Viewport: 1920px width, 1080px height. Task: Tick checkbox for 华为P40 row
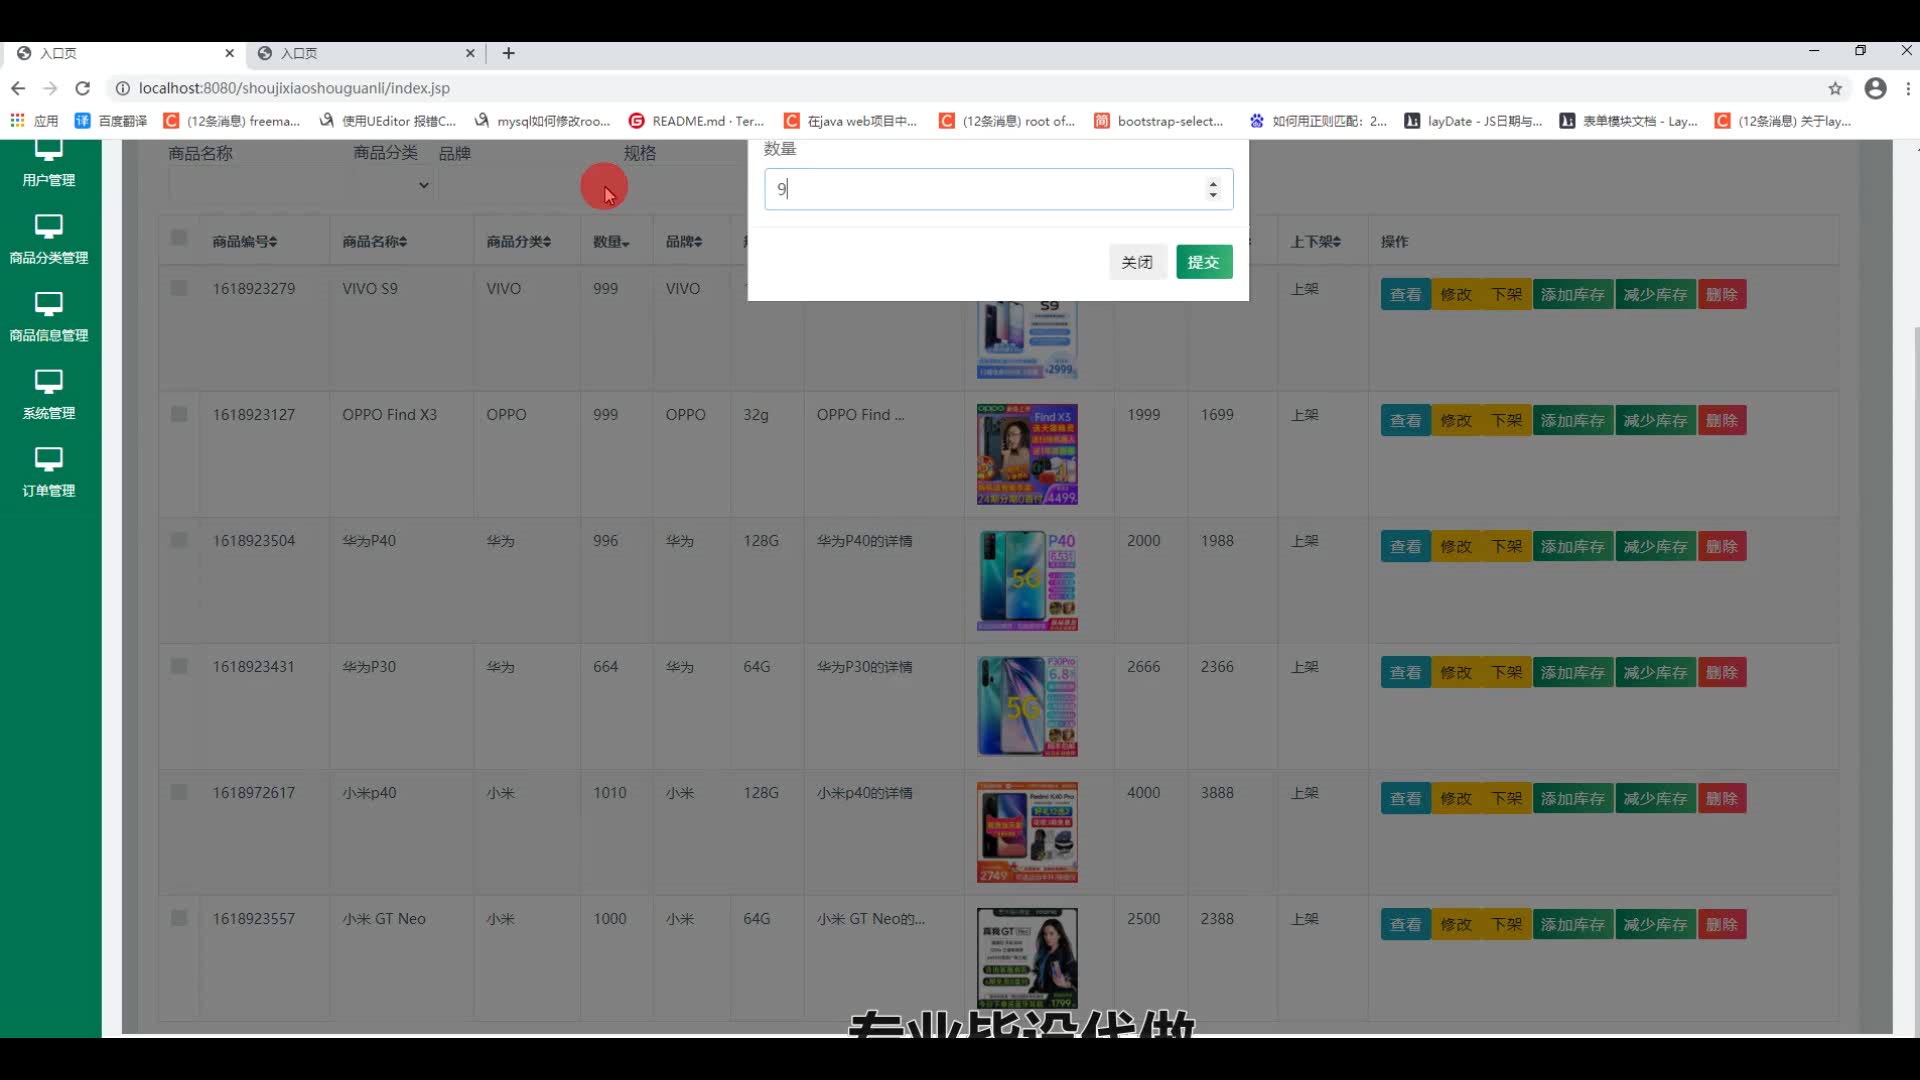(179, 540)
